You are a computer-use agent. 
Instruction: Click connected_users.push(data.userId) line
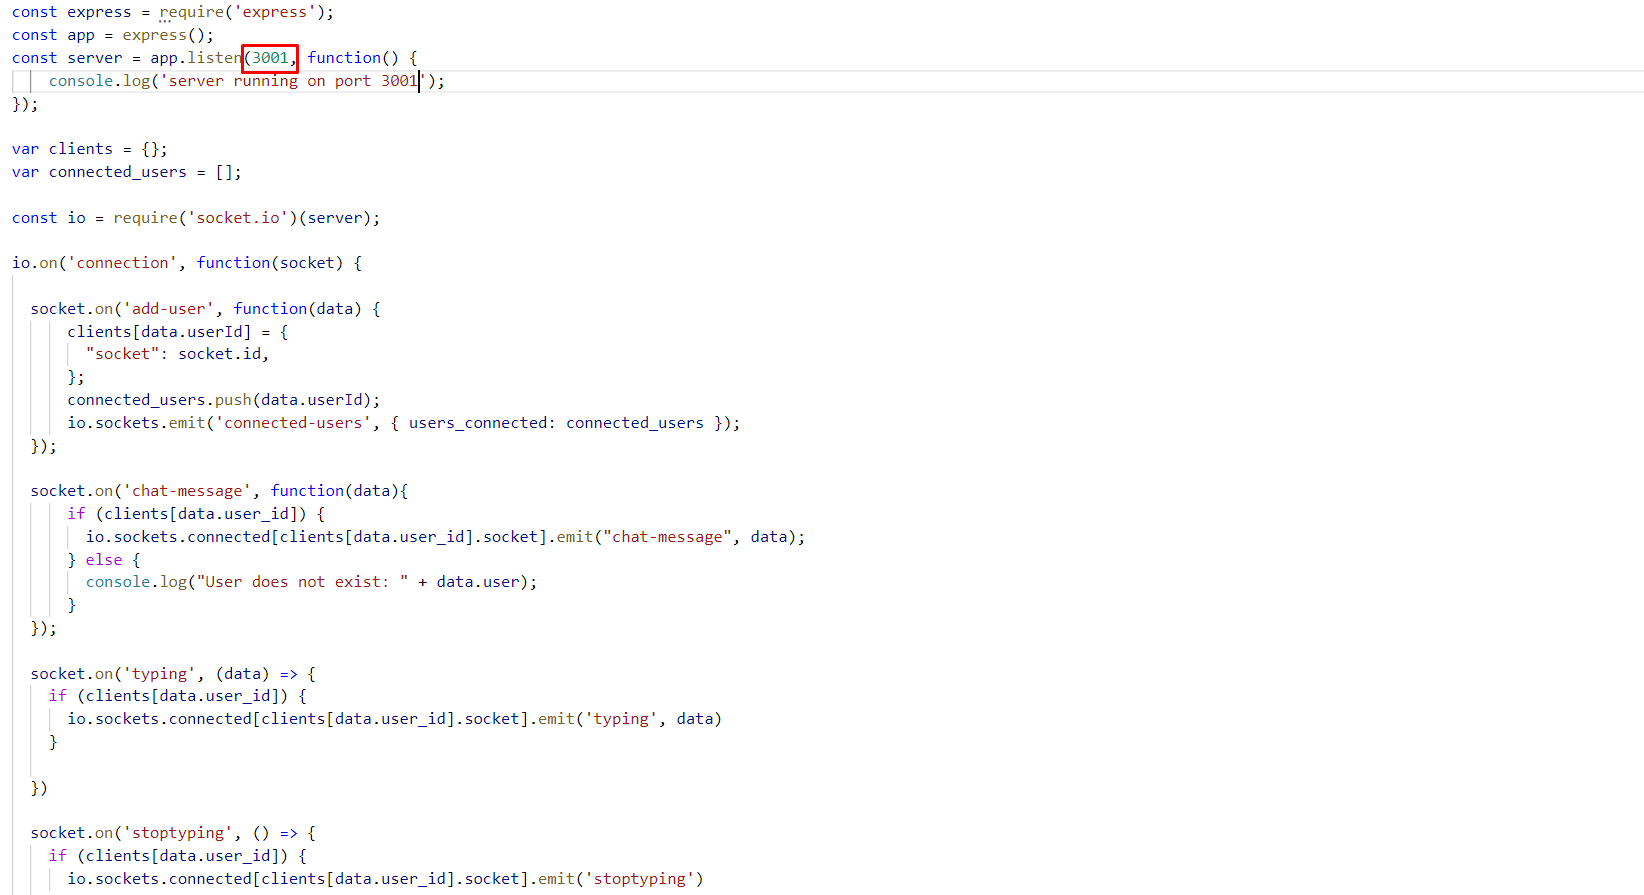224,400
